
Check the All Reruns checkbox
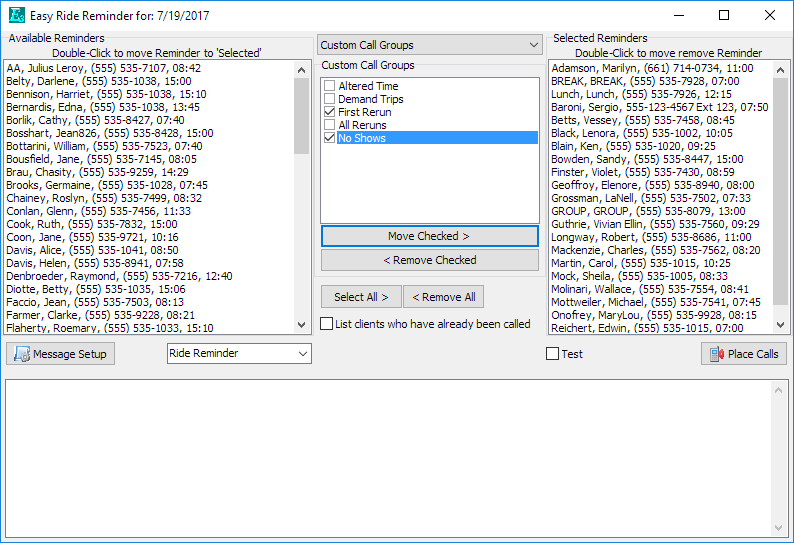tap(330, 125)
